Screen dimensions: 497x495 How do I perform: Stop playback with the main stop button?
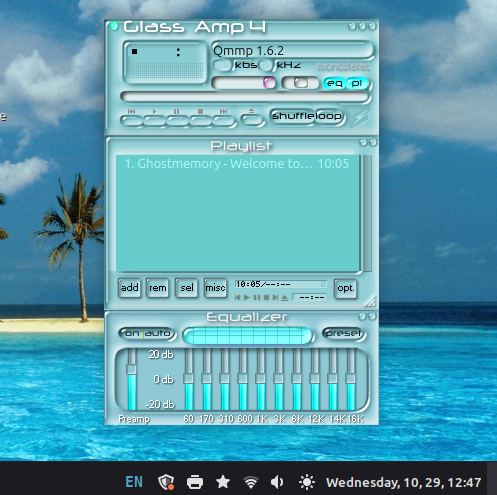point(200,121)
